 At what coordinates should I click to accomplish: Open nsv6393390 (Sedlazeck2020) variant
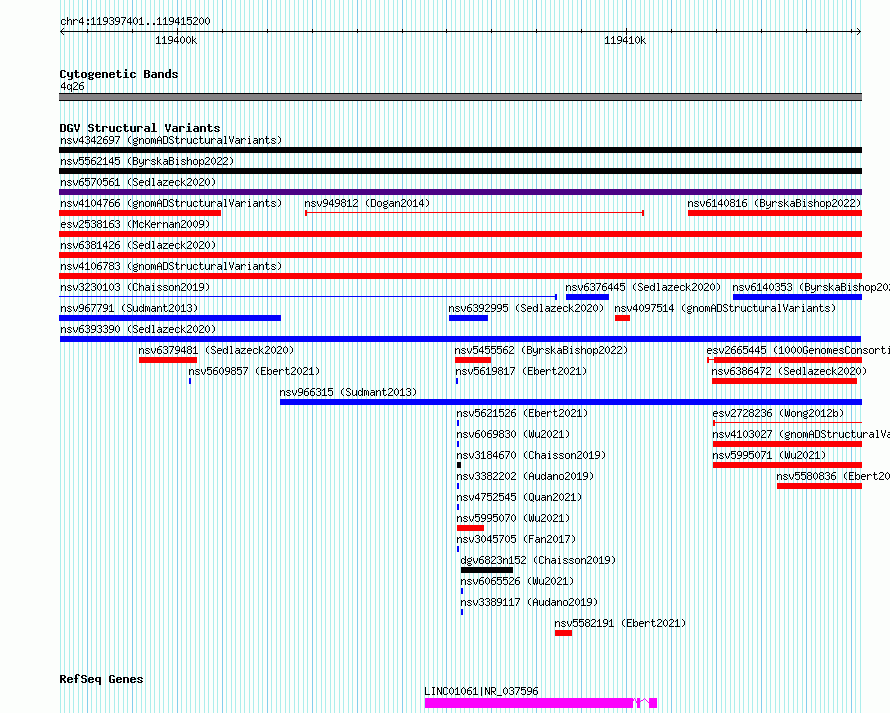pos(138,329)
